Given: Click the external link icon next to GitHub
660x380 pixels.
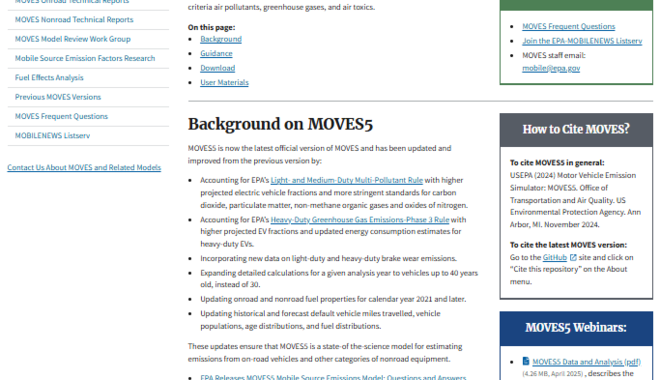Looking at the screenshot, I should tap(573, 257).
